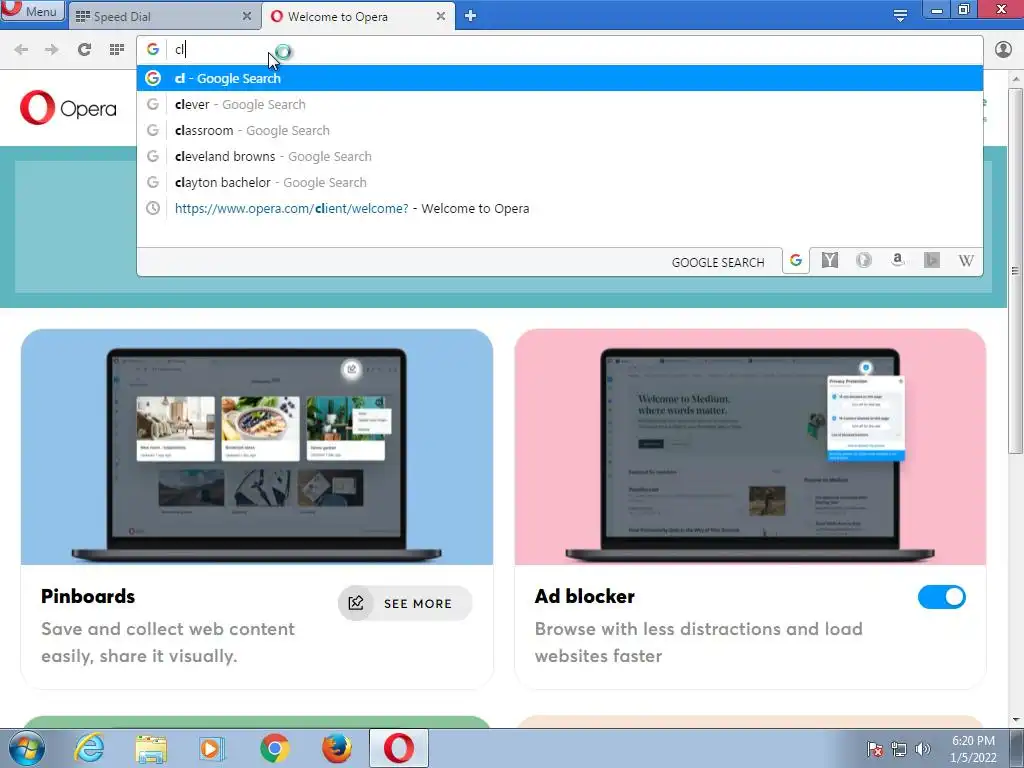The width and height of the screenshot is (1024, 768).
Task: Open Action Center flag in tray
Action: pos(875,749)
